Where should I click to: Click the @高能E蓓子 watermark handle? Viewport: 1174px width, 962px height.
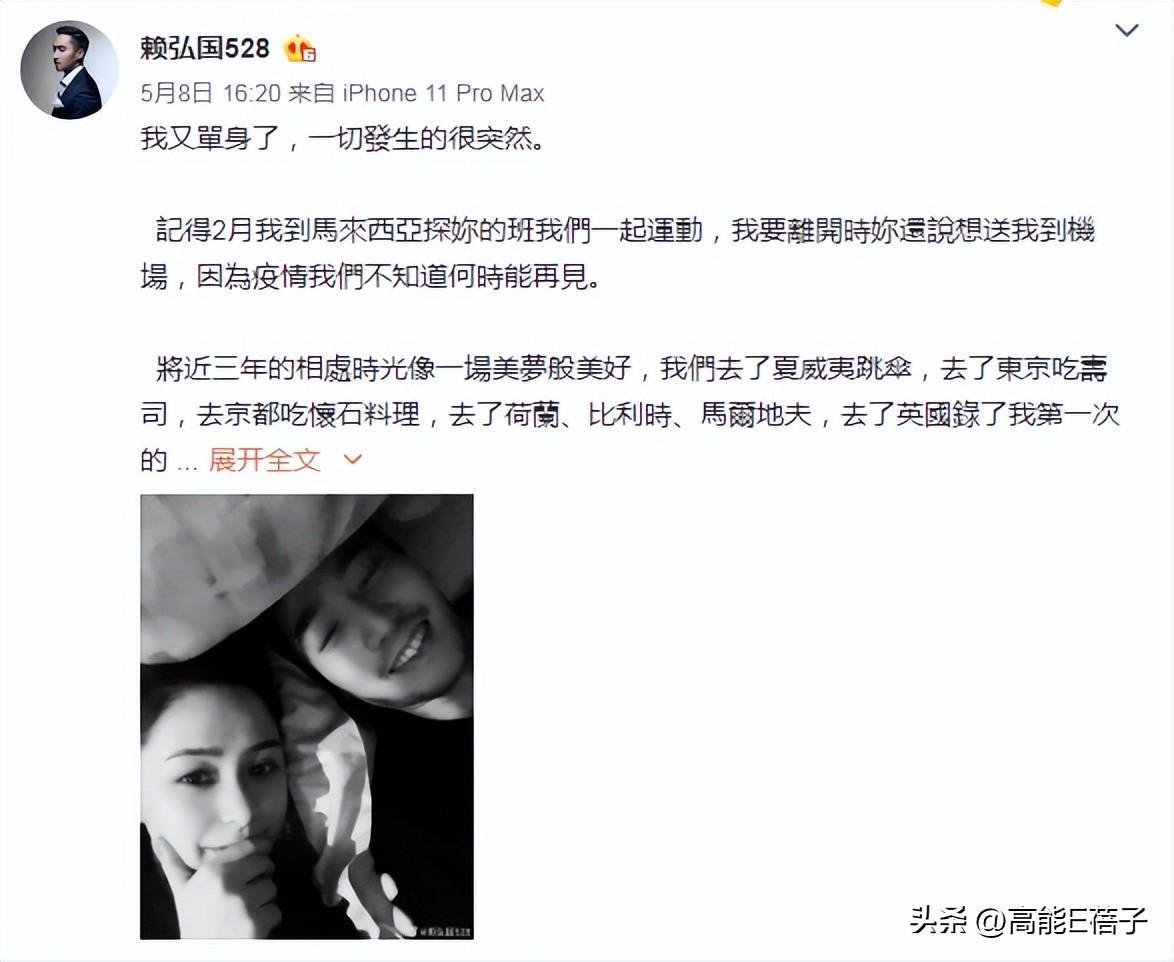(1062, 920)
